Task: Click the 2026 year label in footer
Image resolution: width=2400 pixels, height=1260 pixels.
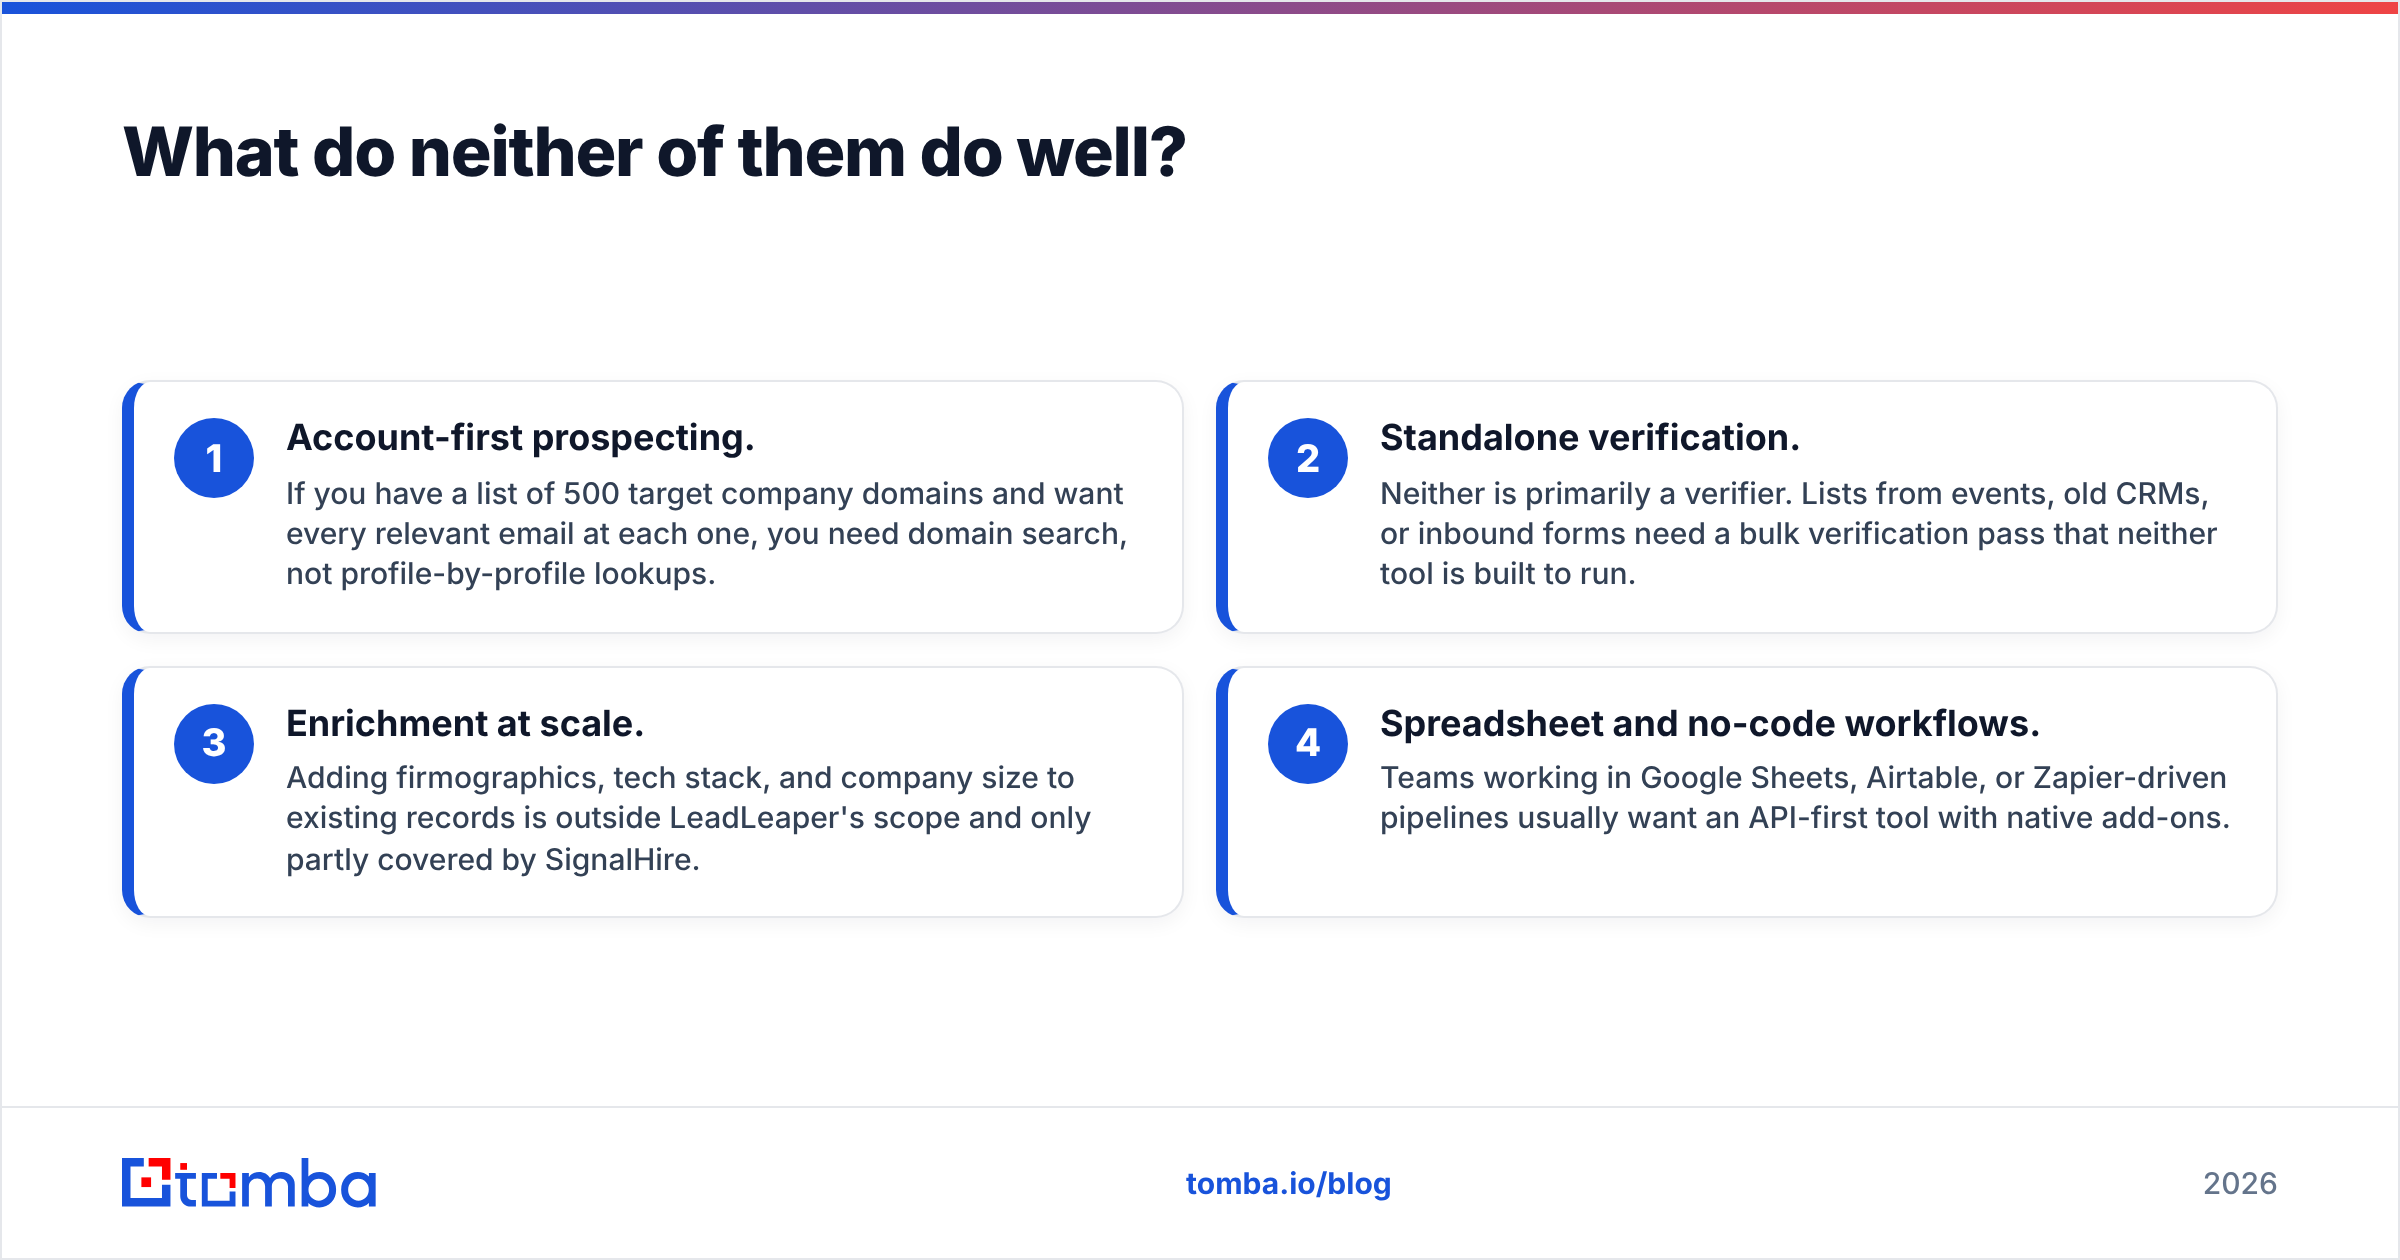Action: 2240,1183
